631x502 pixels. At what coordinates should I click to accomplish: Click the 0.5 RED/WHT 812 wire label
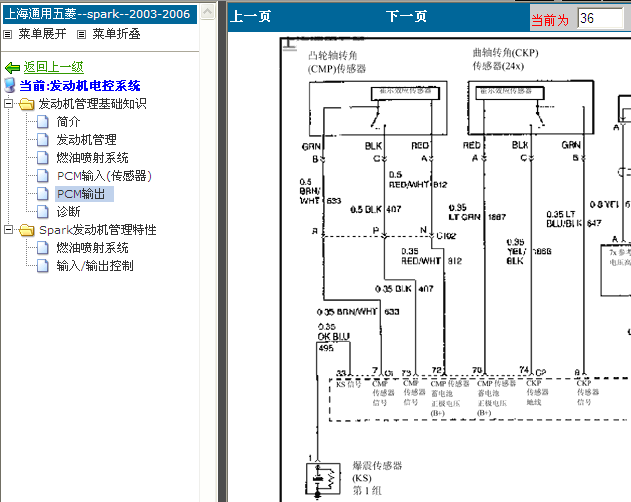[418, 180]
